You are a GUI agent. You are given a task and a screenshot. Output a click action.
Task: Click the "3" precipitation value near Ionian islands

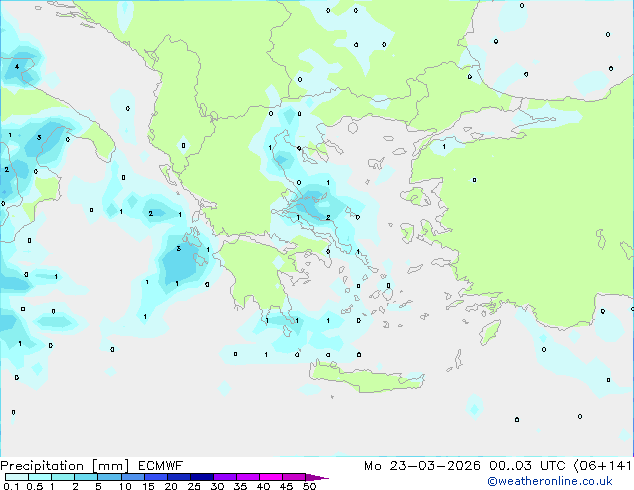179,248
